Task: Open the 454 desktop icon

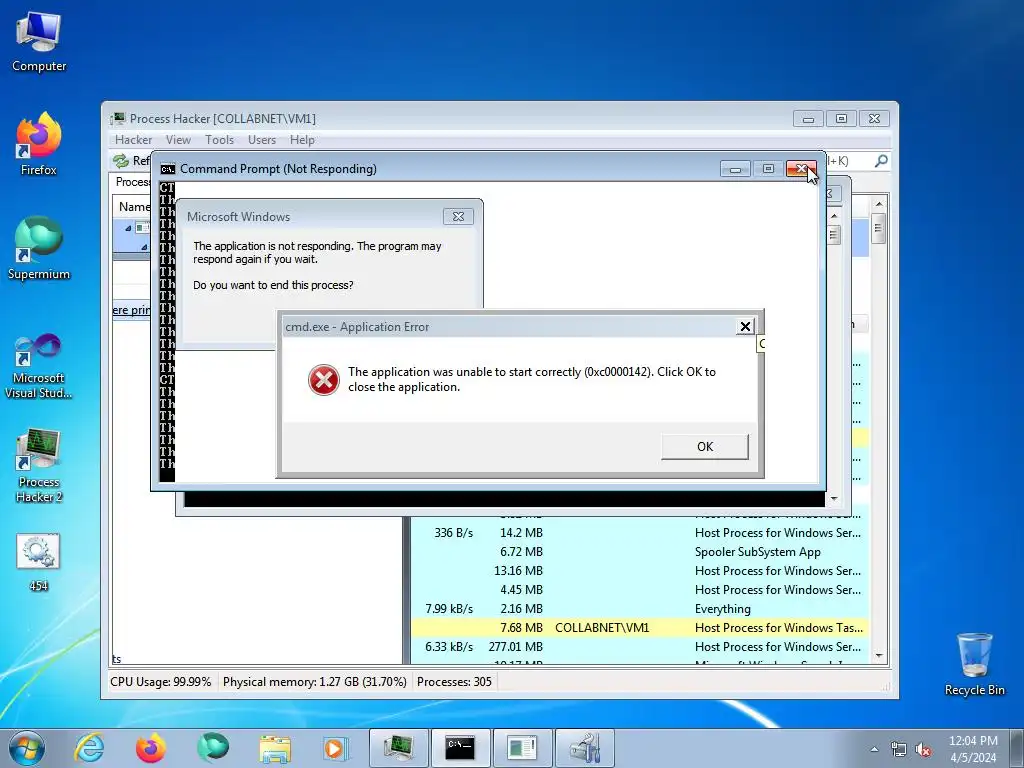Action: coord(39,563)
